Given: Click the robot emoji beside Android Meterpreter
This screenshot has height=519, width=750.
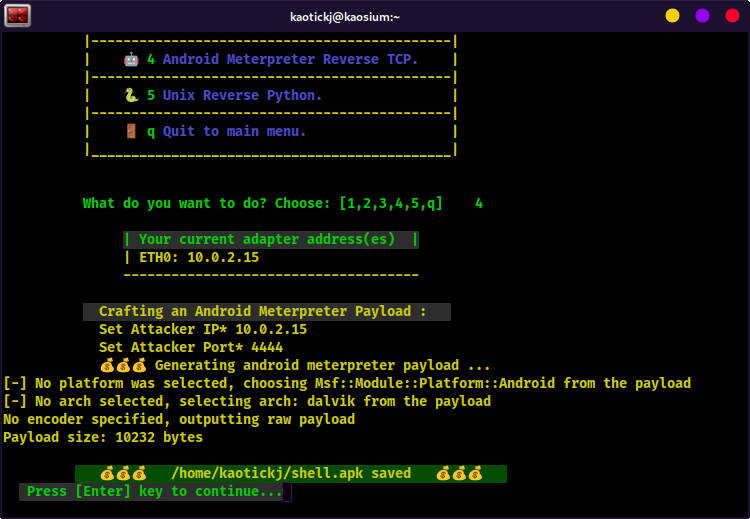Looking at the screenshot, I should [131, 60].
